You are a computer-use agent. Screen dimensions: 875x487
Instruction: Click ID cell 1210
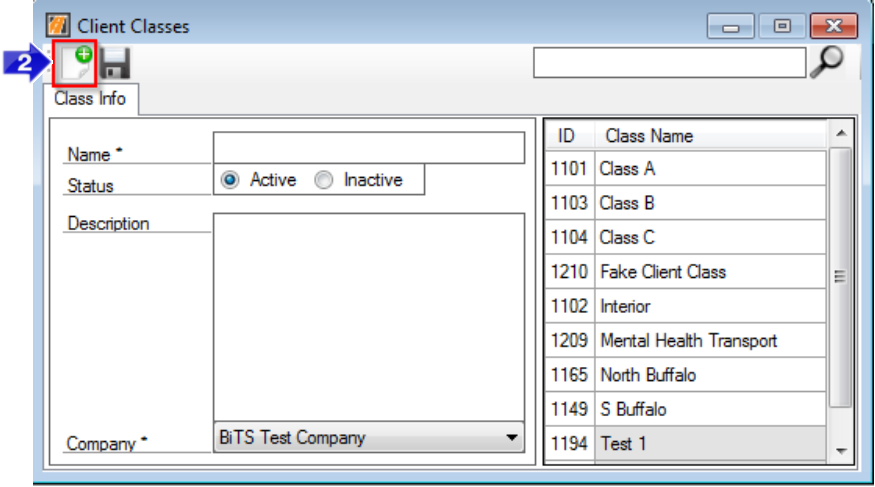(569, 272)
